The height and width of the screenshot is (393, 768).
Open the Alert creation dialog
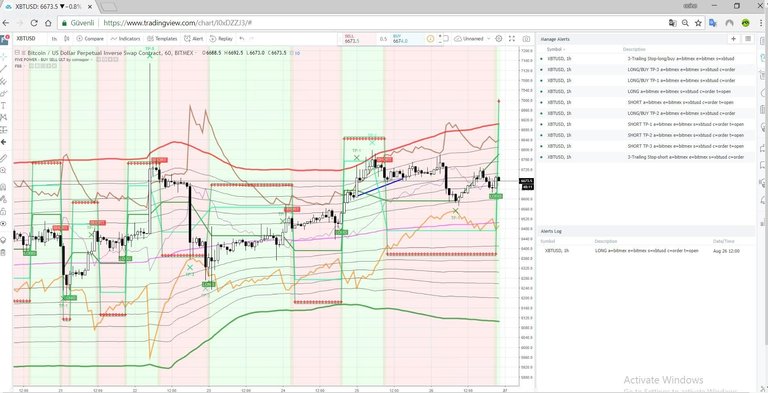(193, 39)
